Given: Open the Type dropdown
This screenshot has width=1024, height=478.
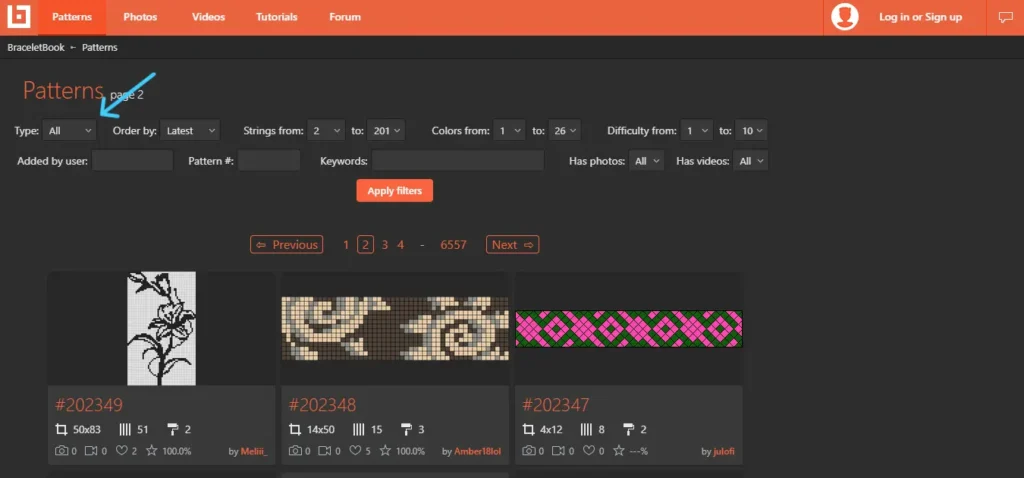Looking at the screenshot, I should click(70, 131).
